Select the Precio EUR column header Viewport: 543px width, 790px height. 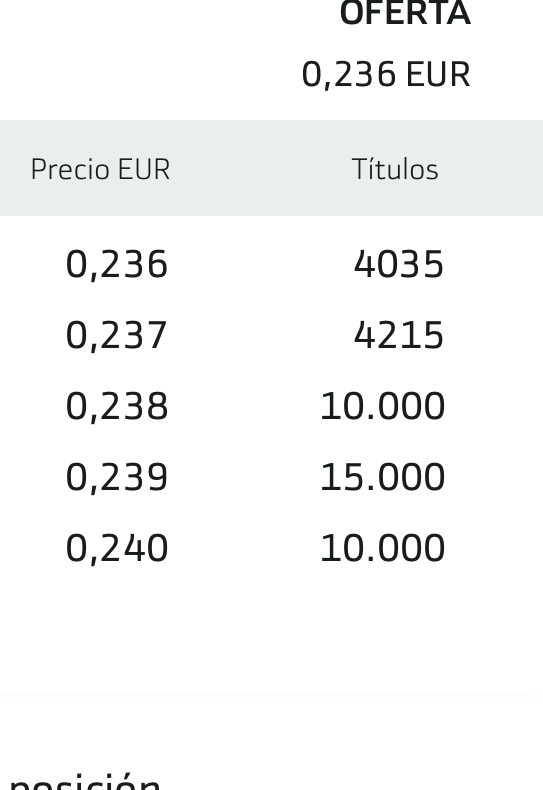[x=100, y=169]
